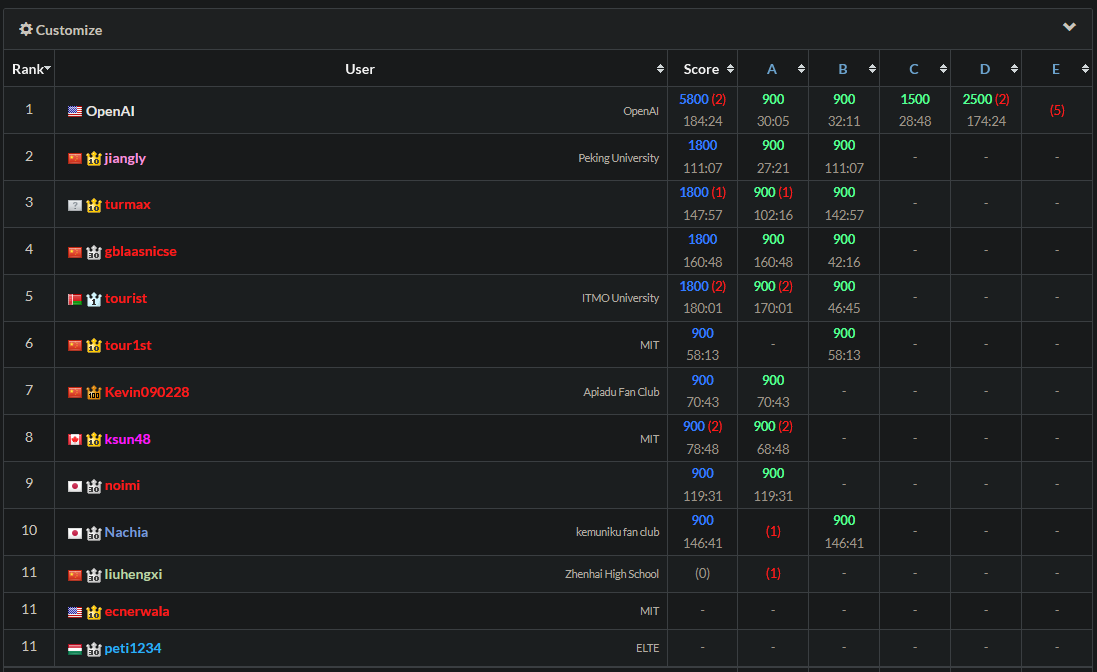Click the unknown flag beside turmax

tap(75, 206)
